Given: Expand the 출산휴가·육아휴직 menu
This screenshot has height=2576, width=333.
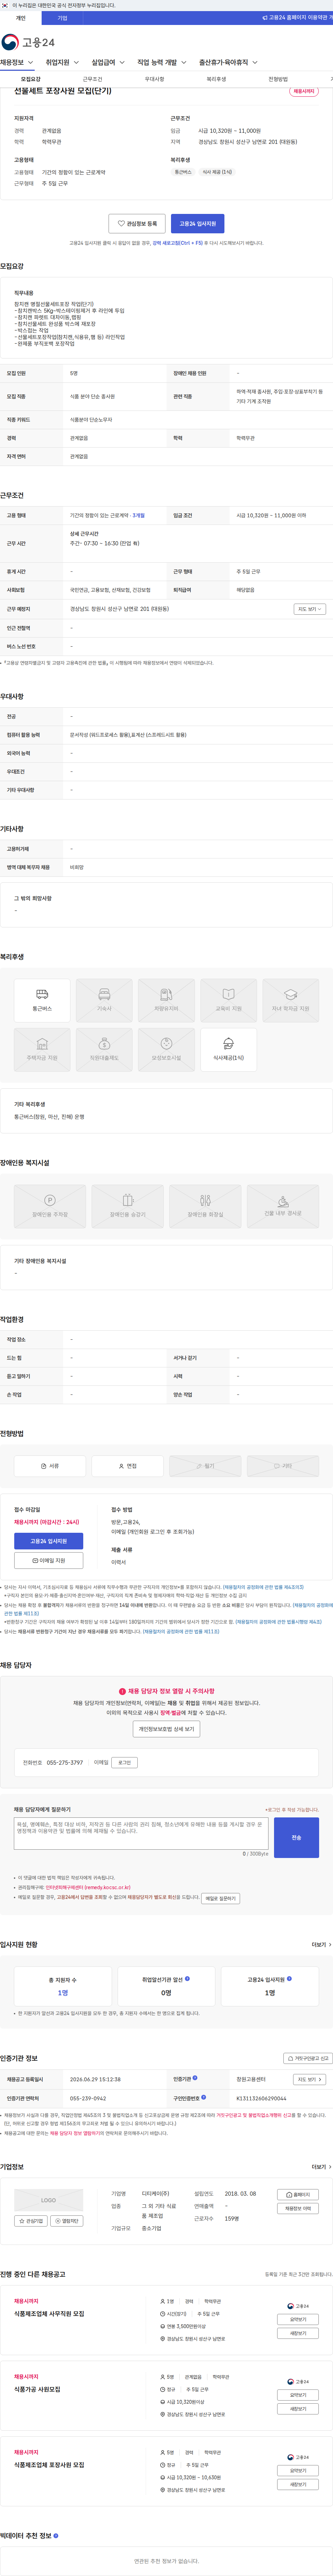Looking at the screenshot, I should pos(228,62).
